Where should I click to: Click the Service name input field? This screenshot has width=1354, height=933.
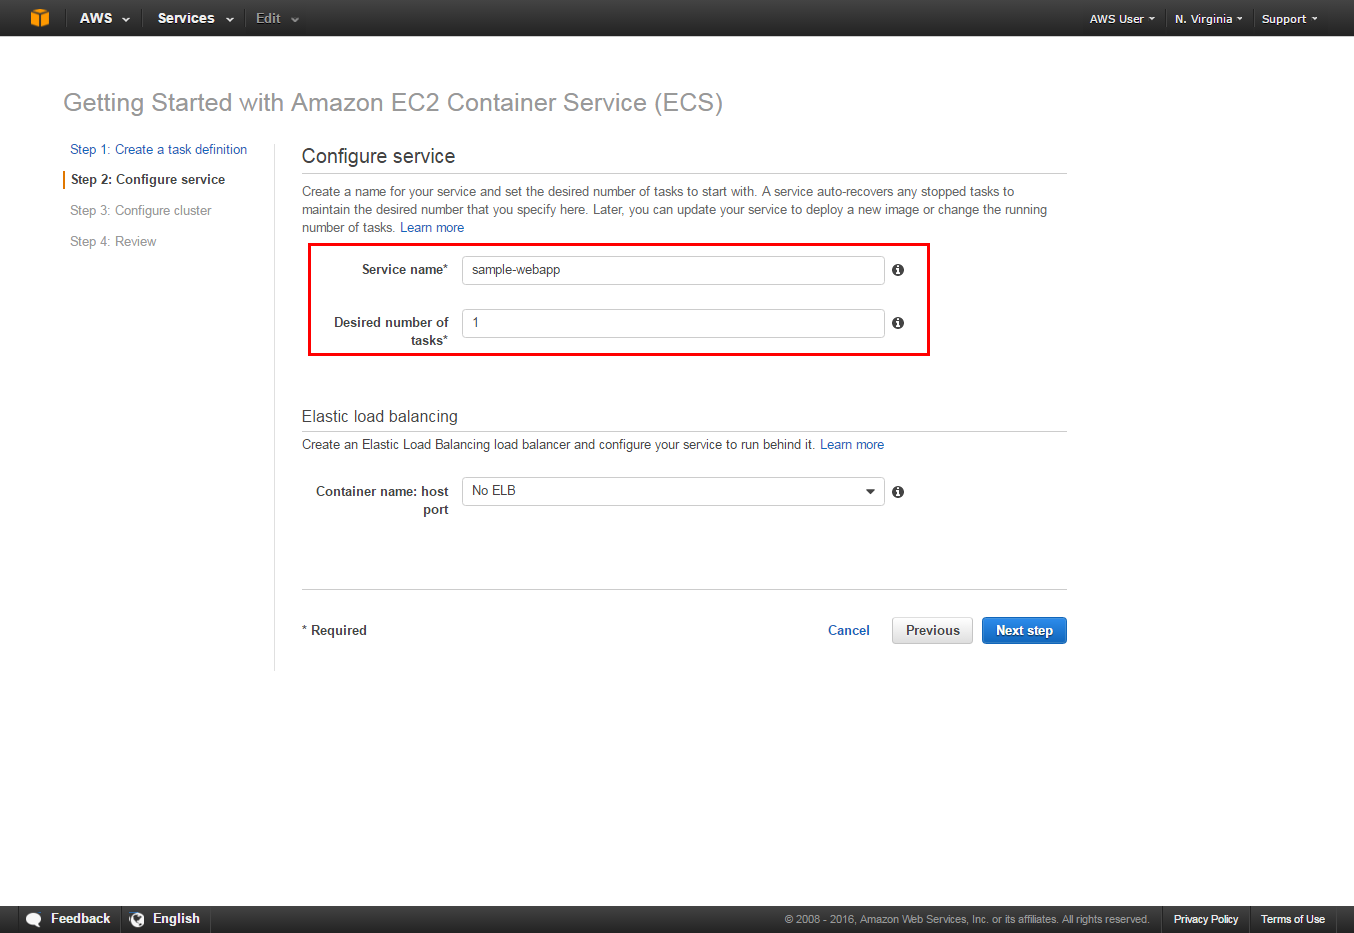673,270
